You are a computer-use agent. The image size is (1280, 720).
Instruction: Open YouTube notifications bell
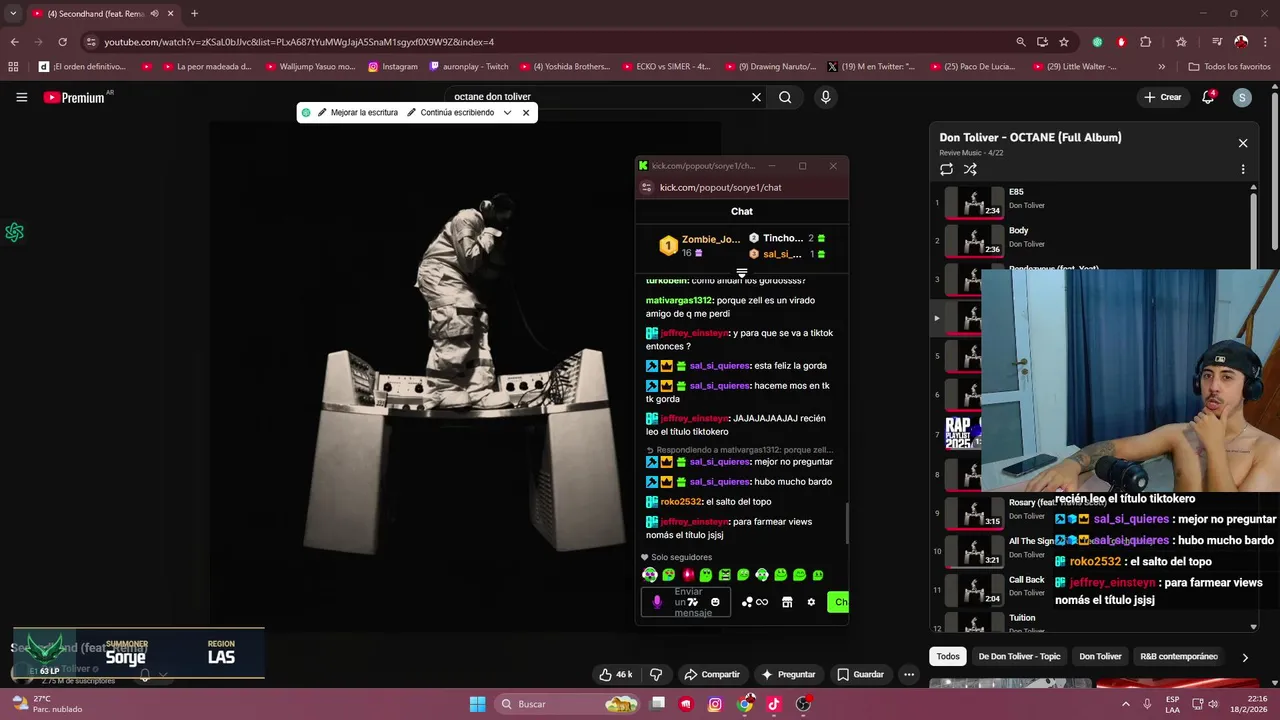1208,97
